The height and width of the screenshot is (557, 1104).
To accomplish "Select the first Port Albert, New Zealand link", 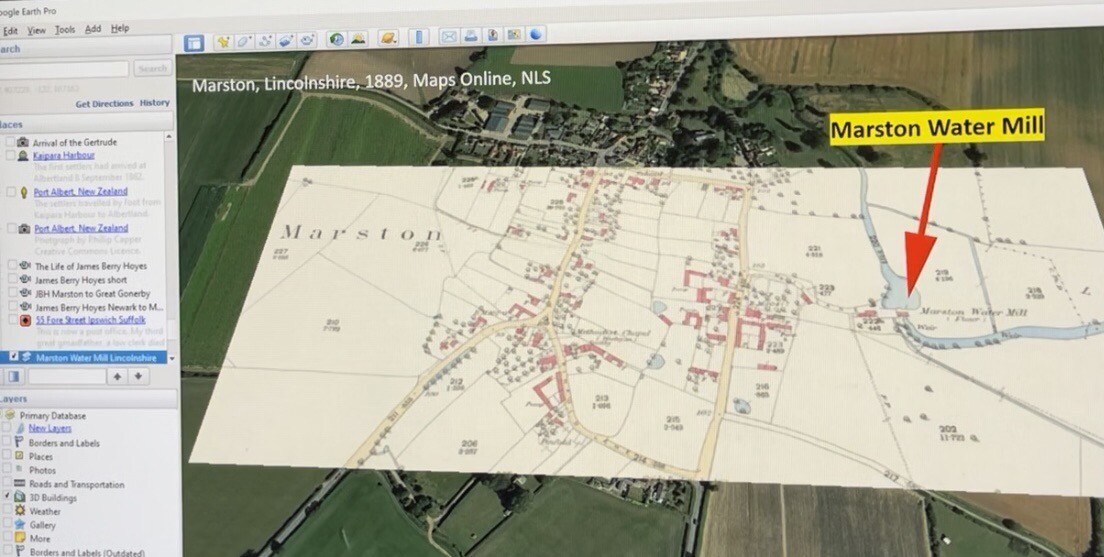I will pyautogui.click(x=81, y=192).
